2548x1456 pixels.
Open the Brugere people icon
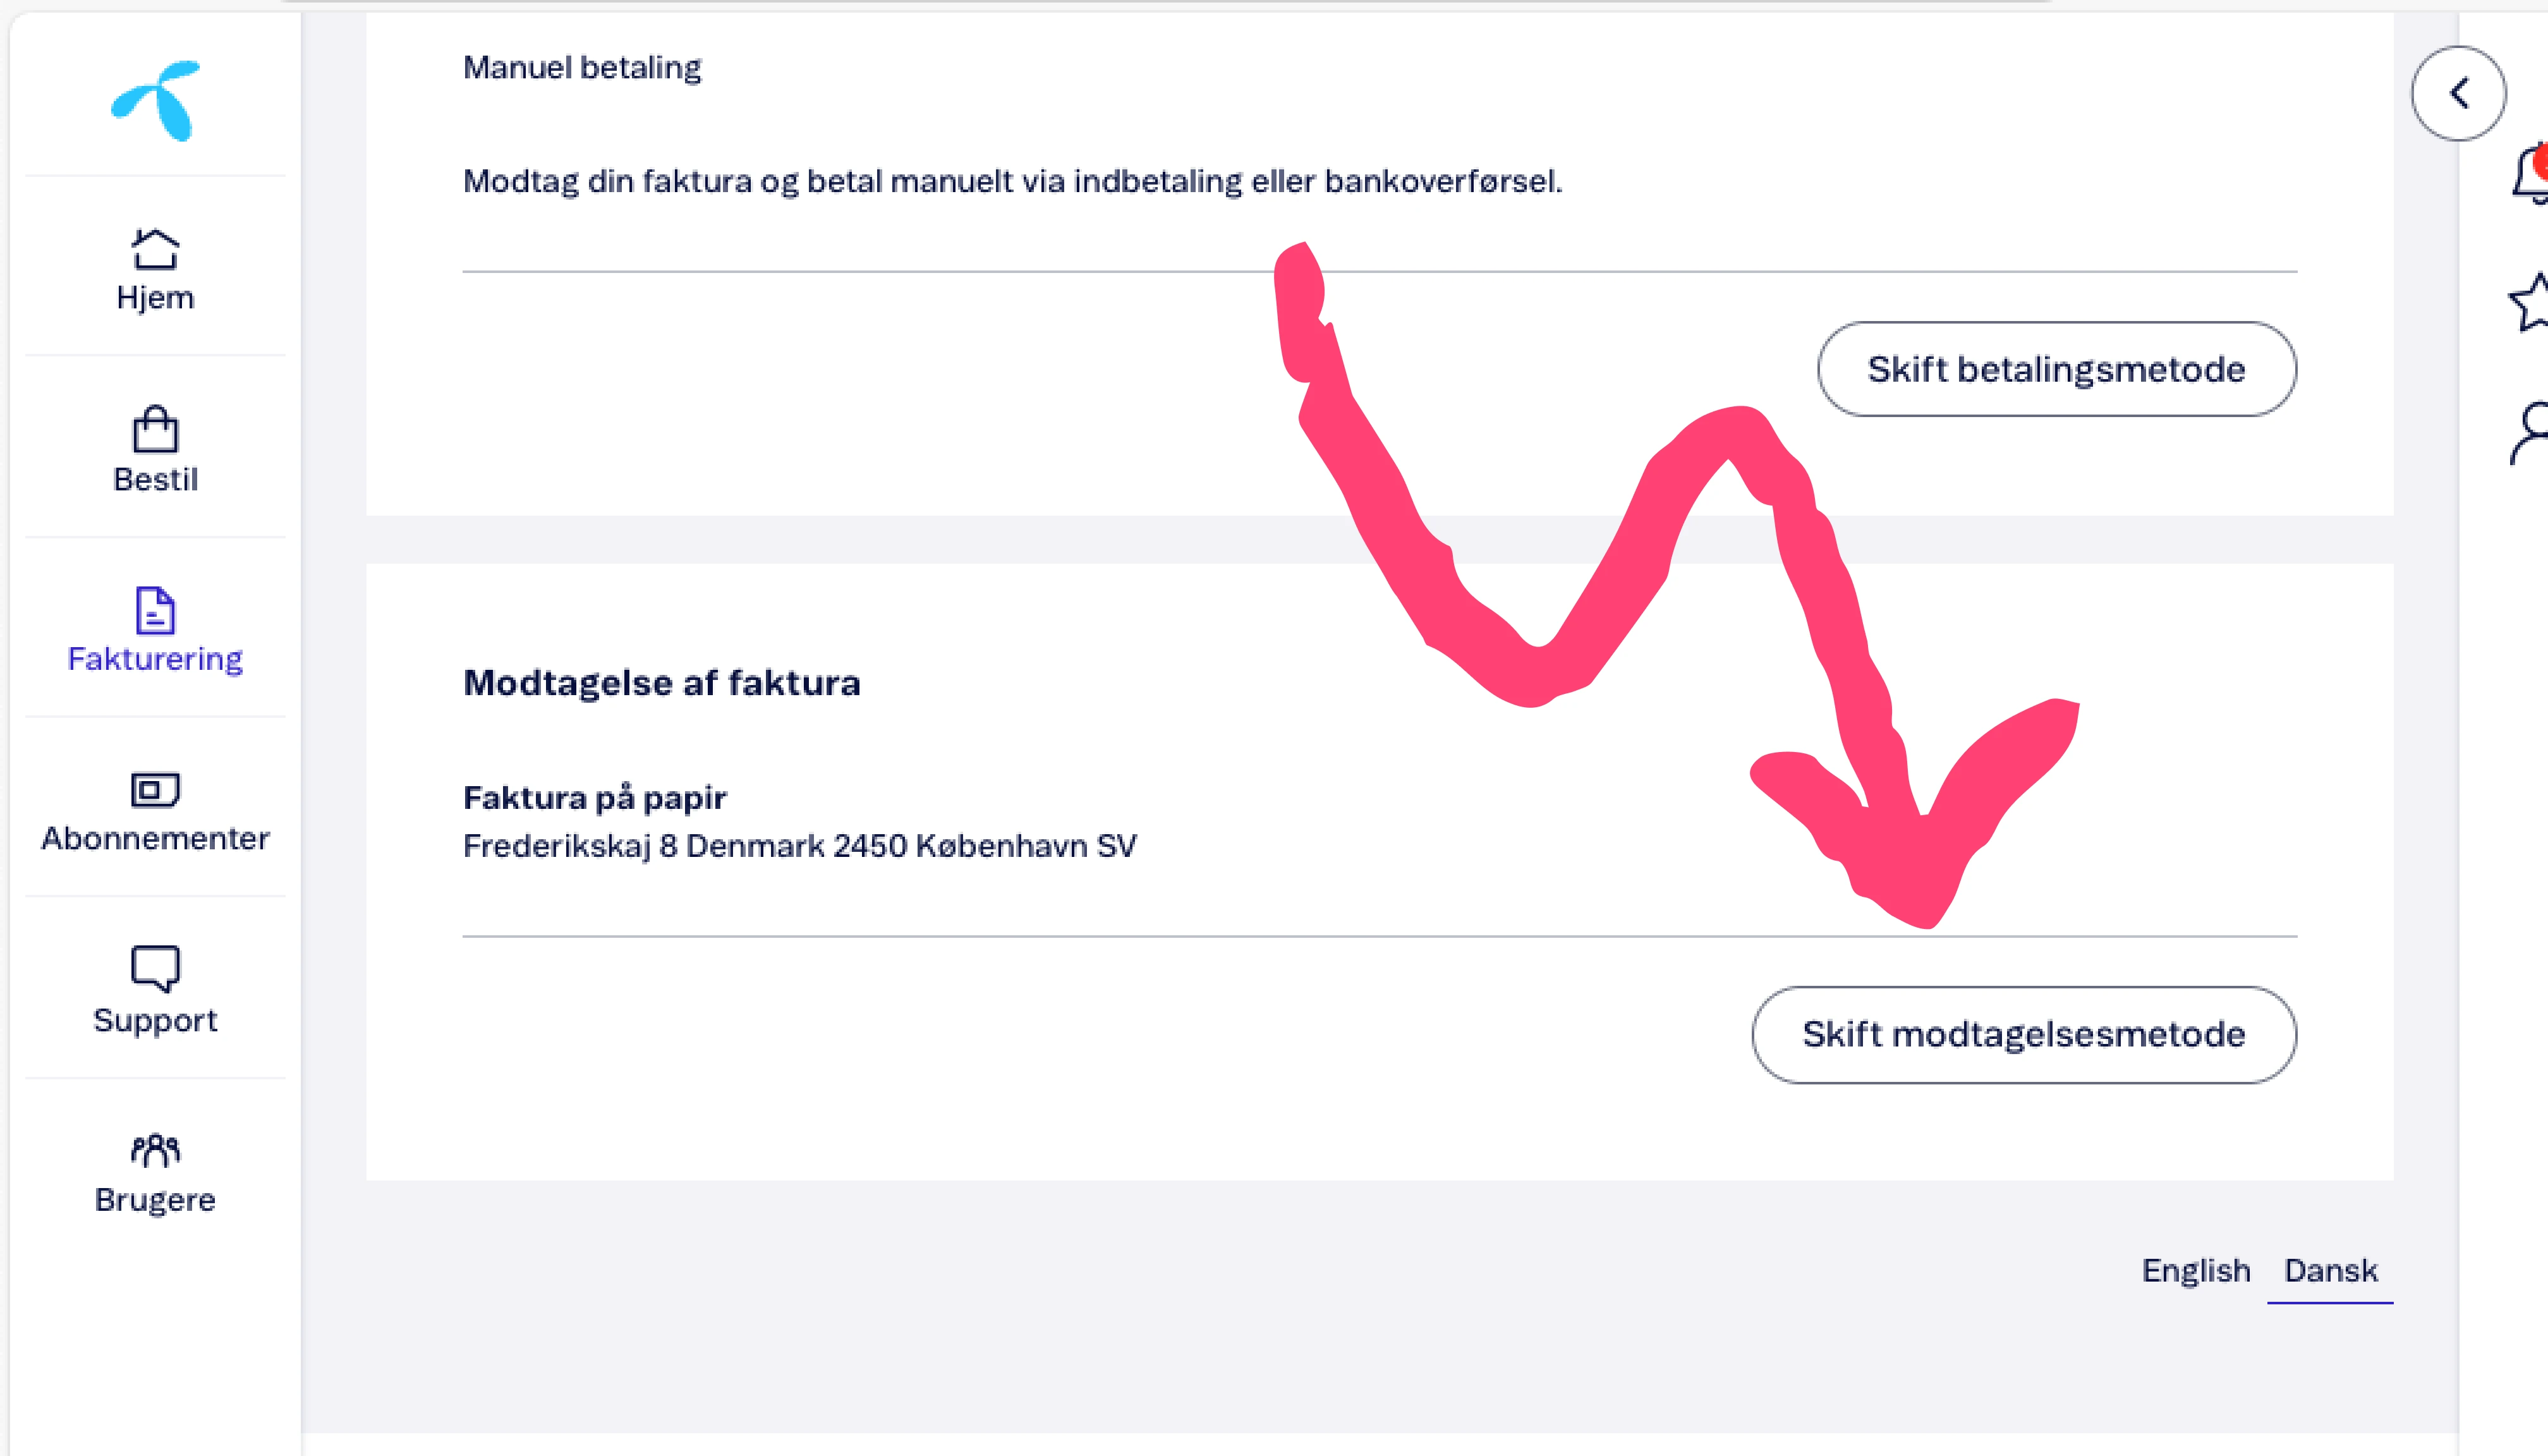(155, 1150)
